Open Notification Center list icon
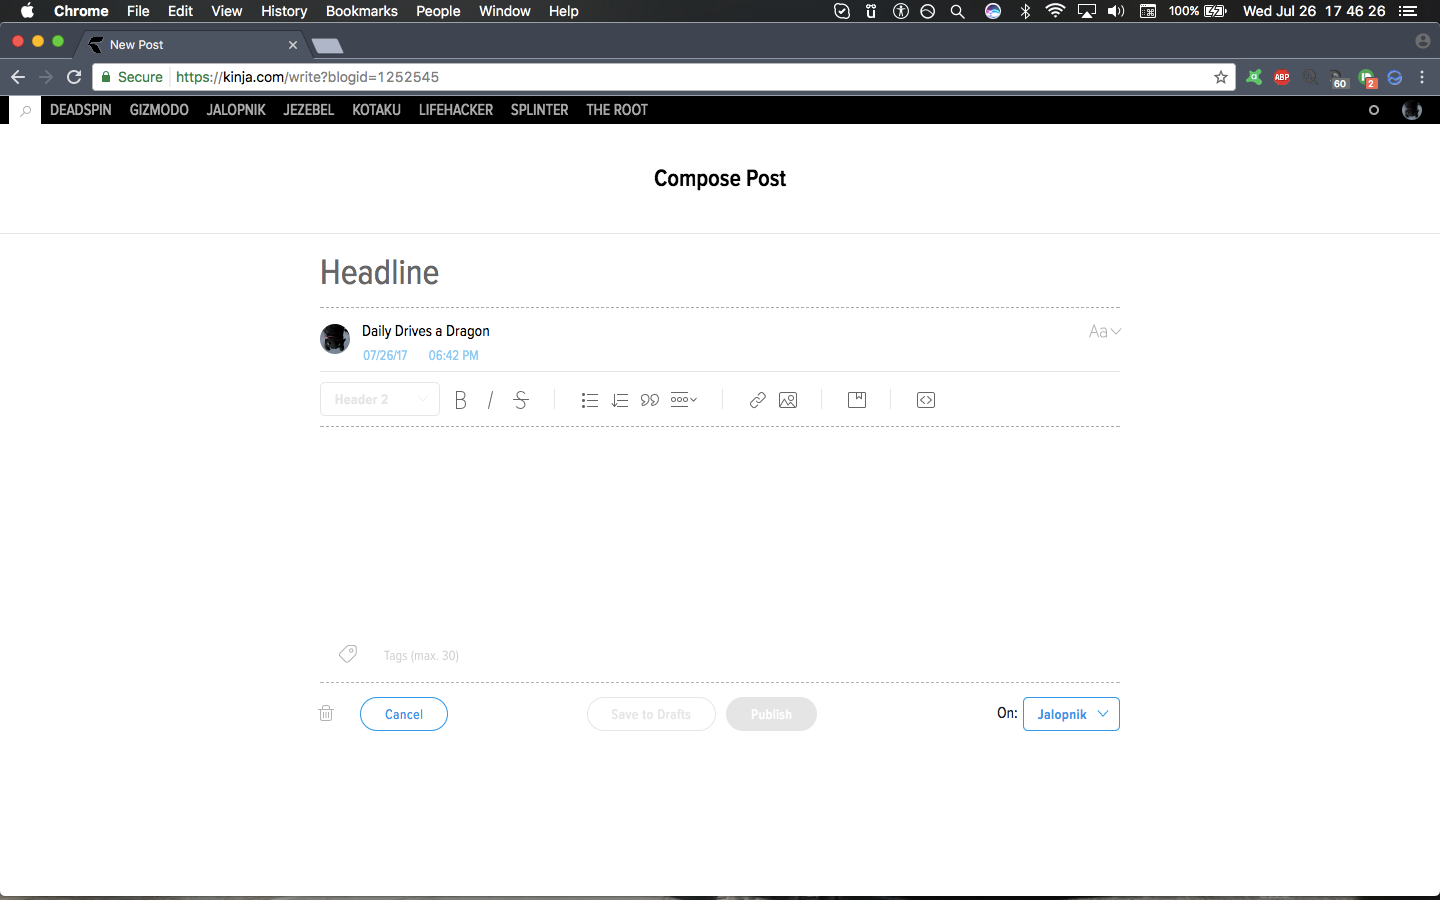 click(1408, 11)
